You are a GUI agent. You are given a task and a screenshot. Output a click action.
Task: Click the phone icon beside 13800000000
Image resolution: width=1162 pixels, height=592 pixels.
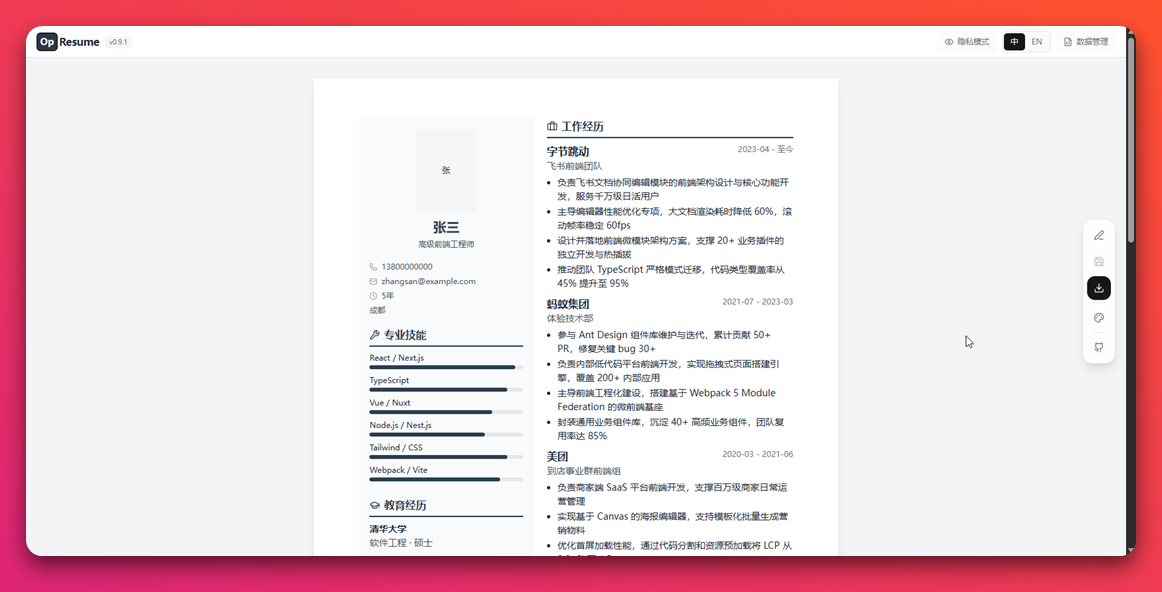(x=371, y=267)
